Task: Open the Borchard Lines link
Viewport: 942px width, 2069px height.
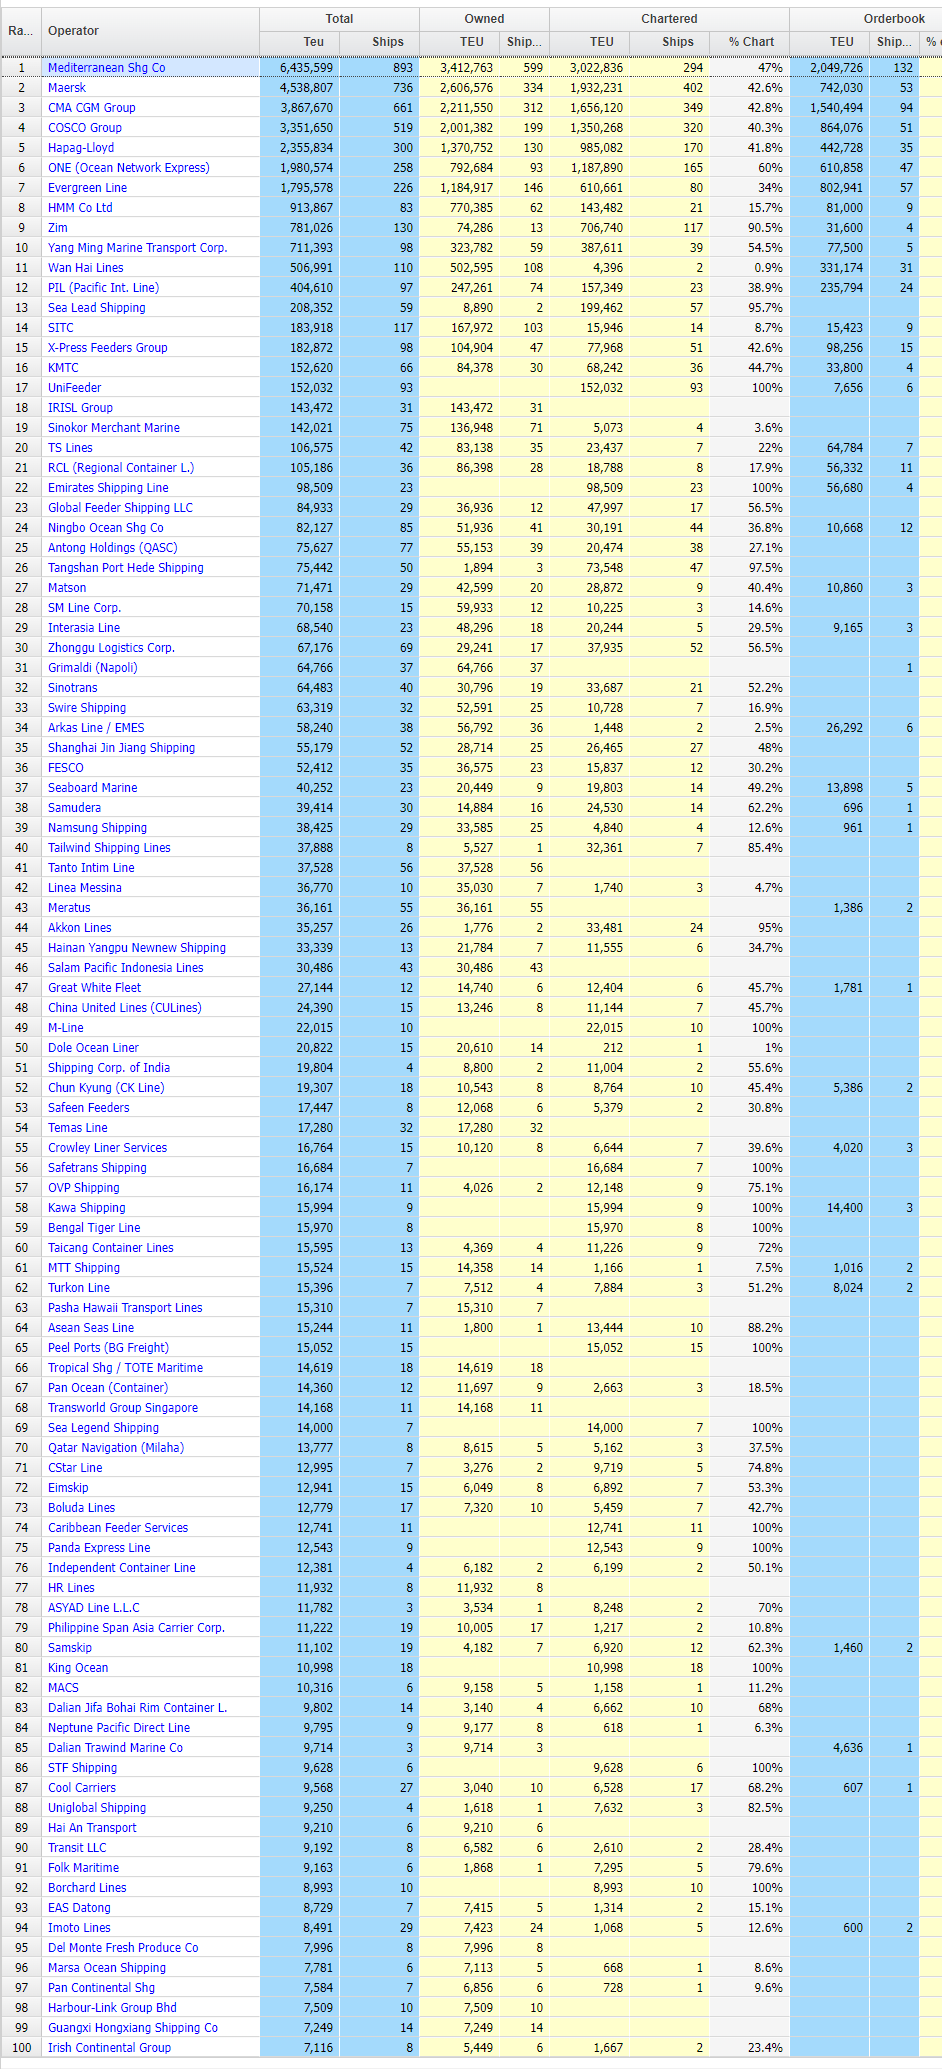Action: coord(88,1888)
